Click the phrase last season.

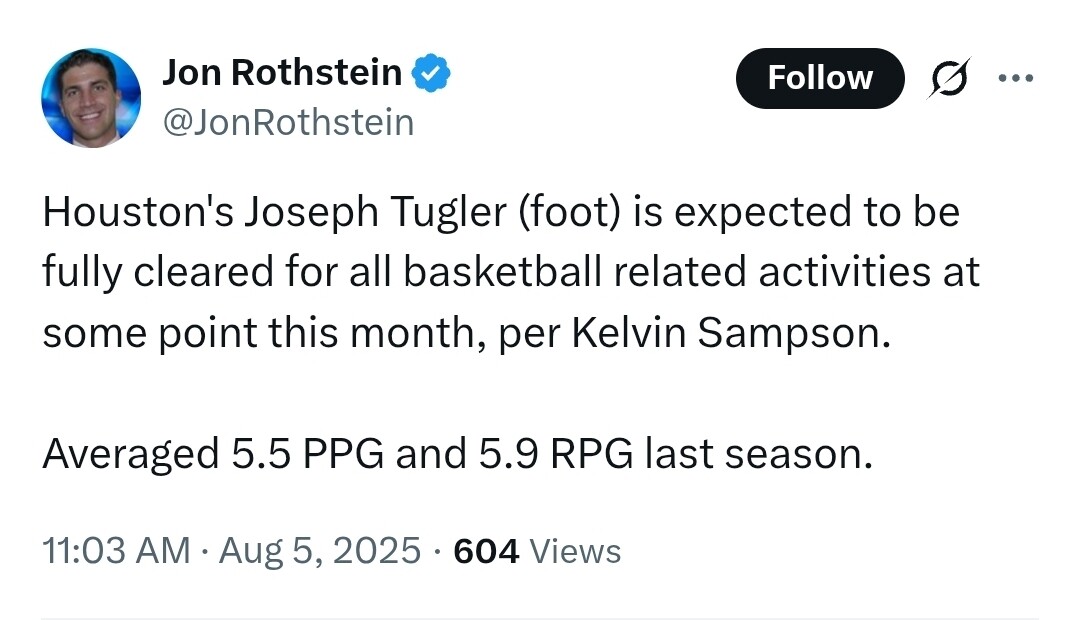click(x=758, y=454)
